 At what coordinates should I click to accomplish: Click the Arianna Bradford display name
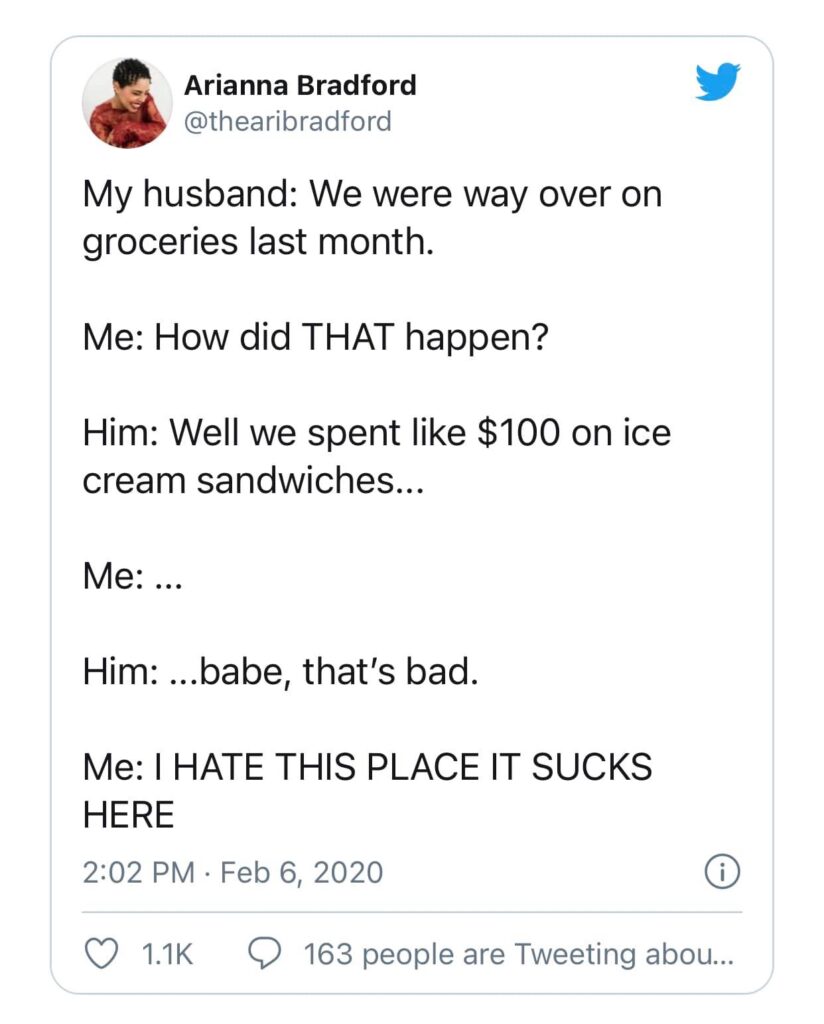pos(300,86)
